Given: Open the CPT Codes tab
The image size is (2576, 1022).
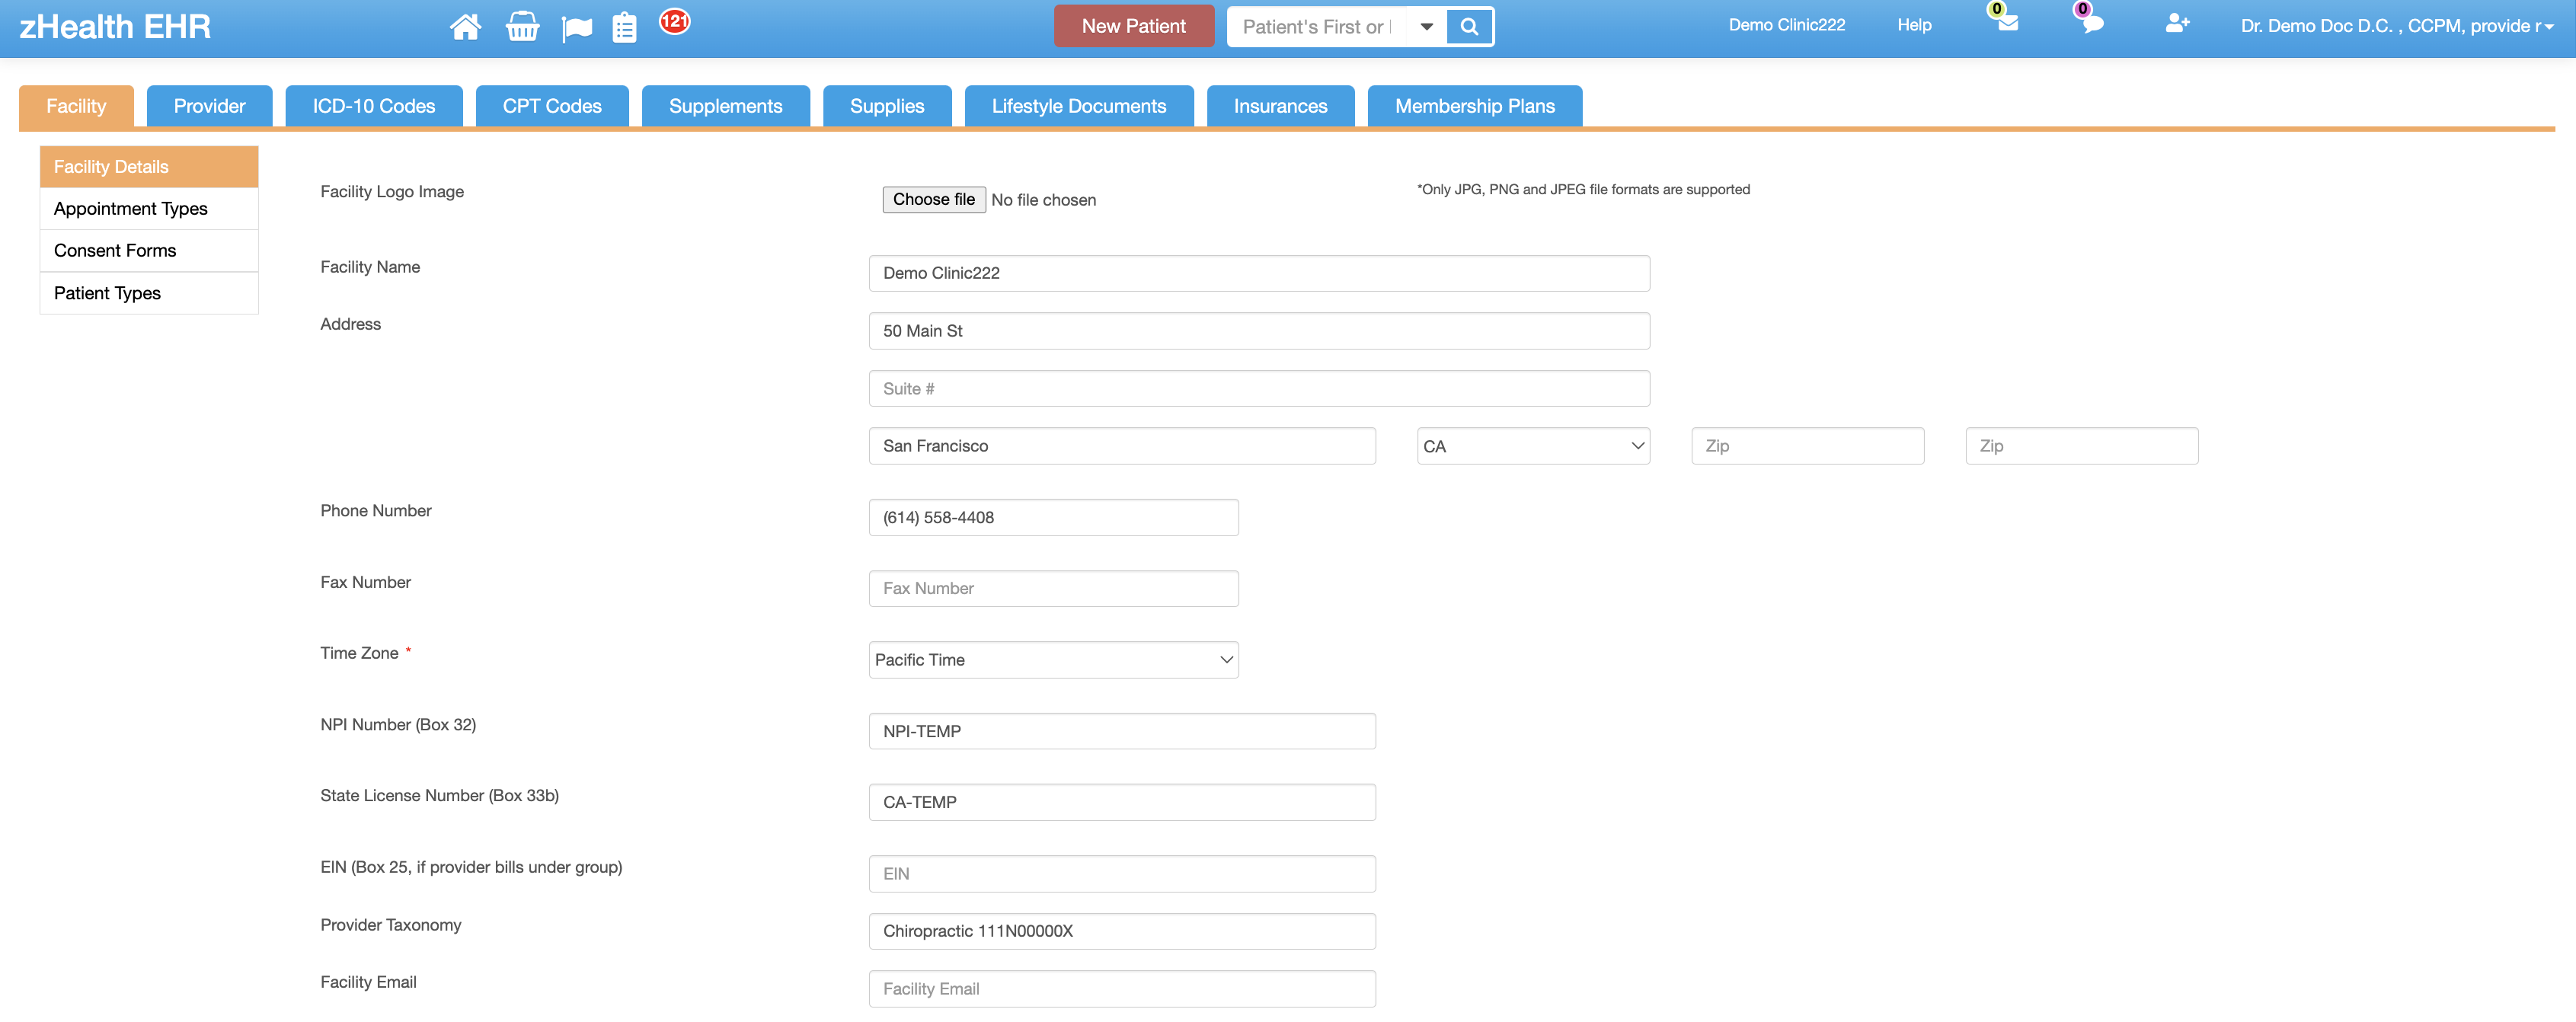Looking at the screenshot, I should point(552,106).
